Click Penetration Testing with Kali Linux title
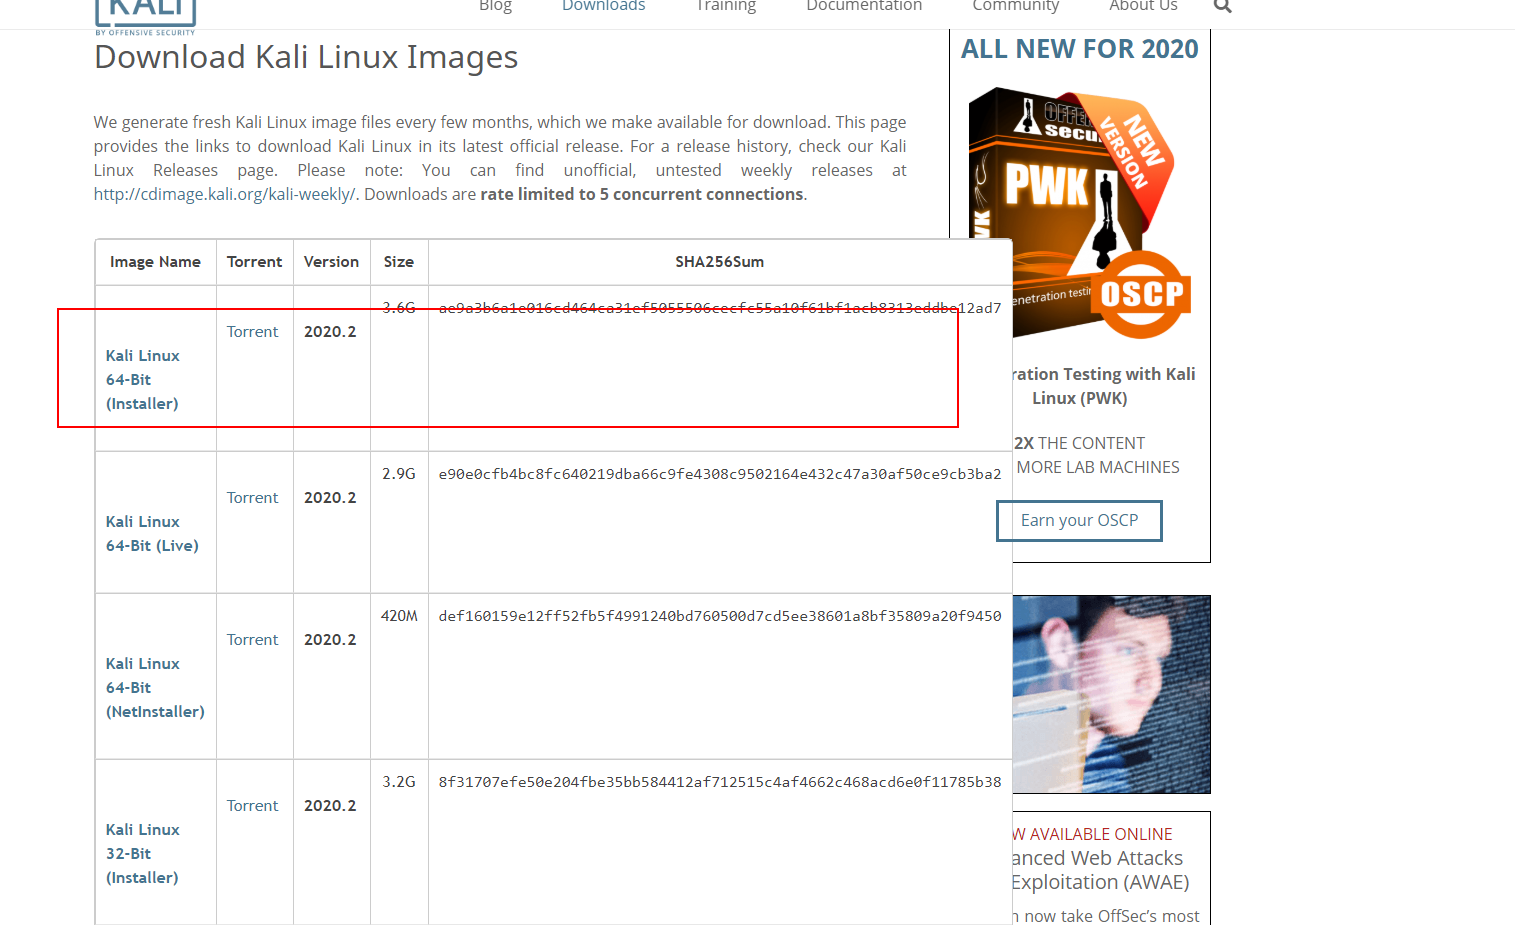 coord(1102,386)
